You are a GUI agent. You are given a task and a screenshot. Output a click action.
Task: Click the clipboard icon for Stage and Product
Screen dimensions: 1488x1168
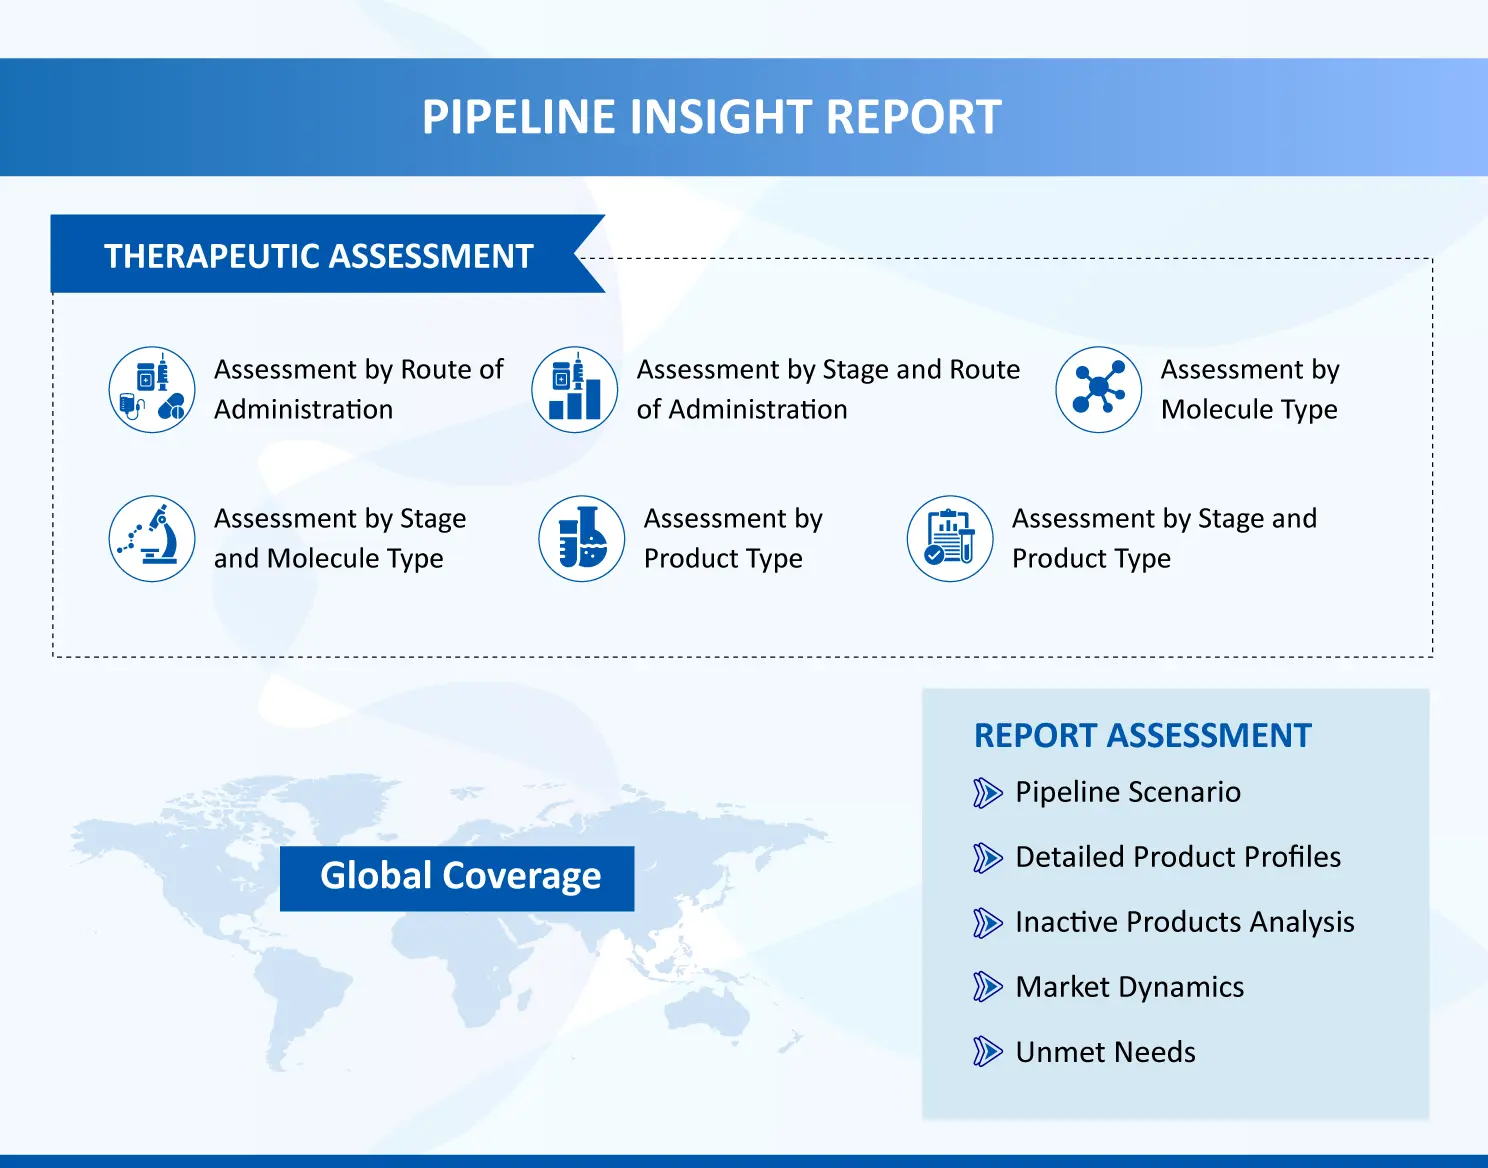coord(949,538)
